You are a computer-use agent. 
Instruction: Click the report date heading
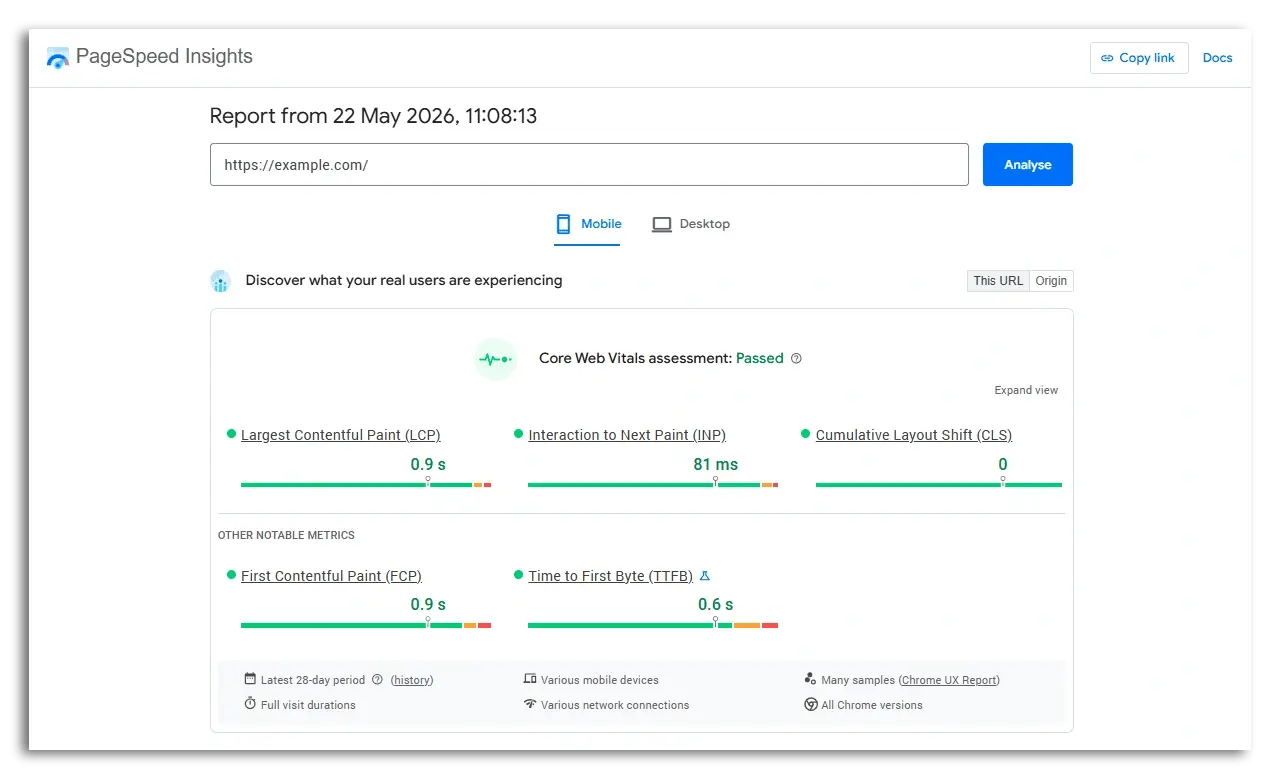(x=373, y=116)
